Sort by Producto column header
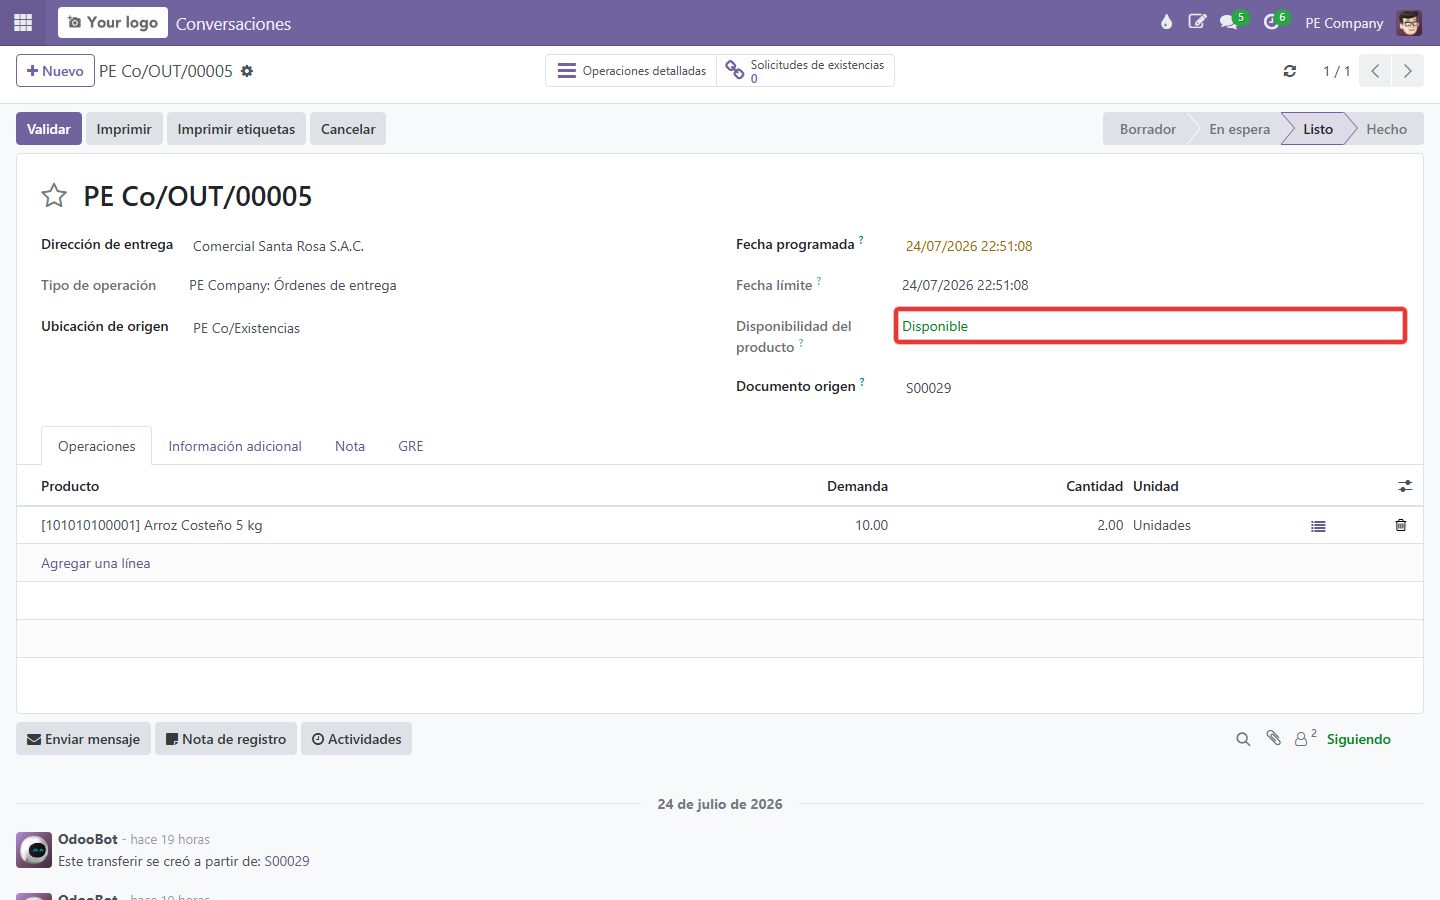The height and width of the screenshot is (900, 1440). tap(70, 486)
